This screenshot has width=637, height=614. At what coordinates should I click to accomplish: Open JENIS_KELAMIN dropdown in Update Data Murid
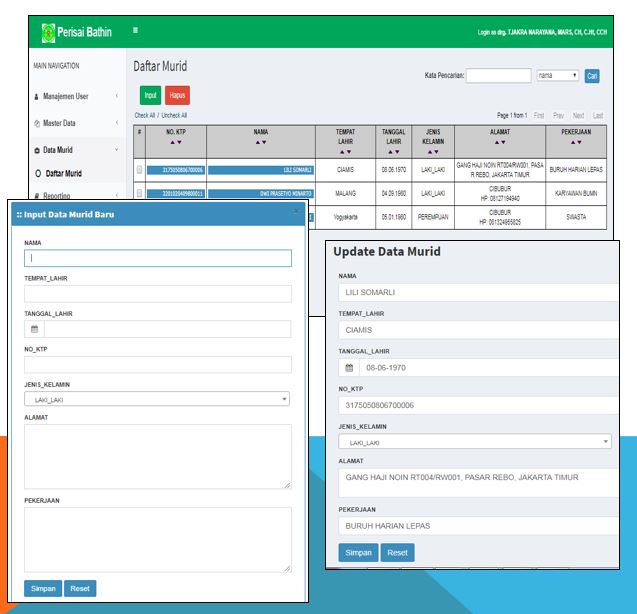[474, 441]
